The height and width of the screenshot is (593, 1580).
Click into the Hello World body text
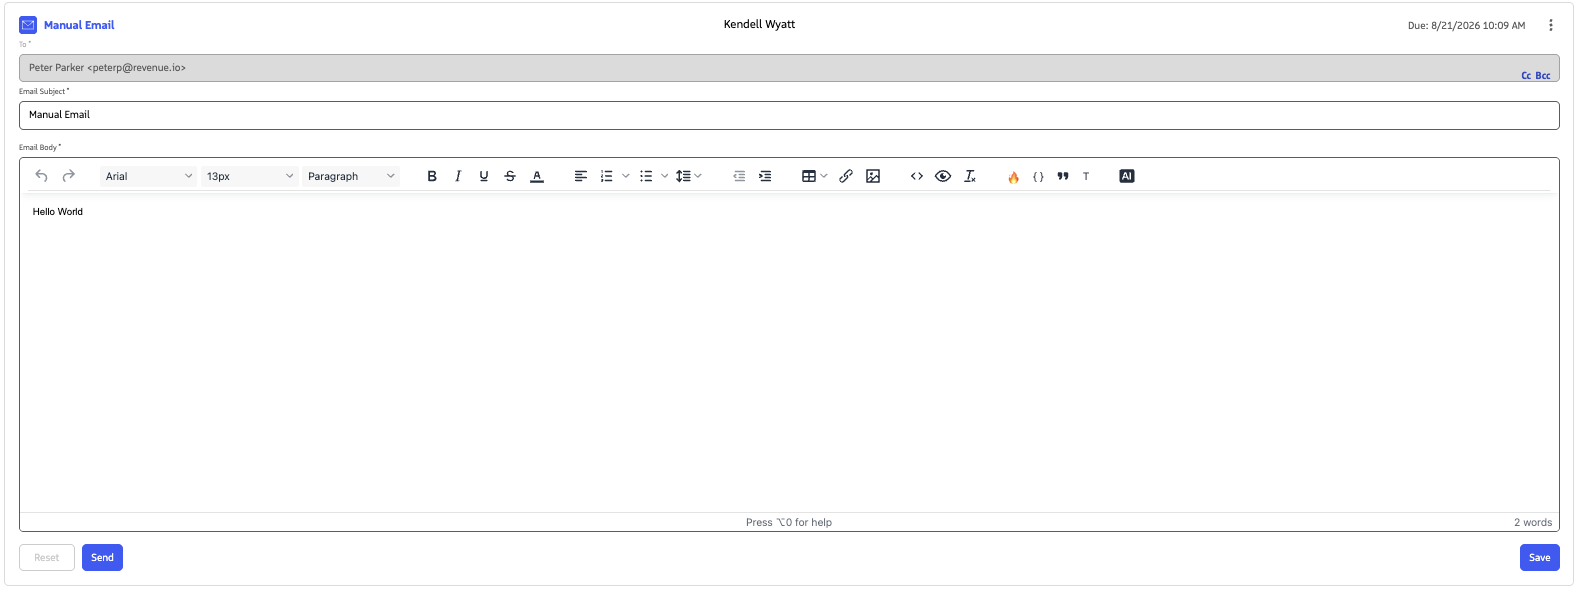click(x=58, y=212)
